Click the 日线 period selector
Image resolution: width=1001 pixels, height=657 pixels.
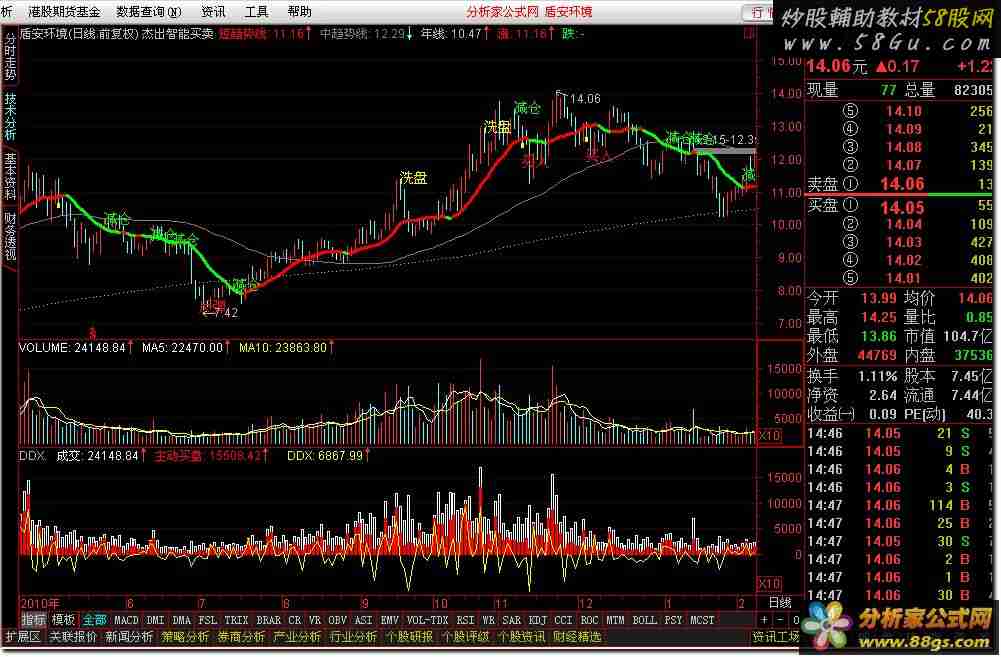[778, 603]
